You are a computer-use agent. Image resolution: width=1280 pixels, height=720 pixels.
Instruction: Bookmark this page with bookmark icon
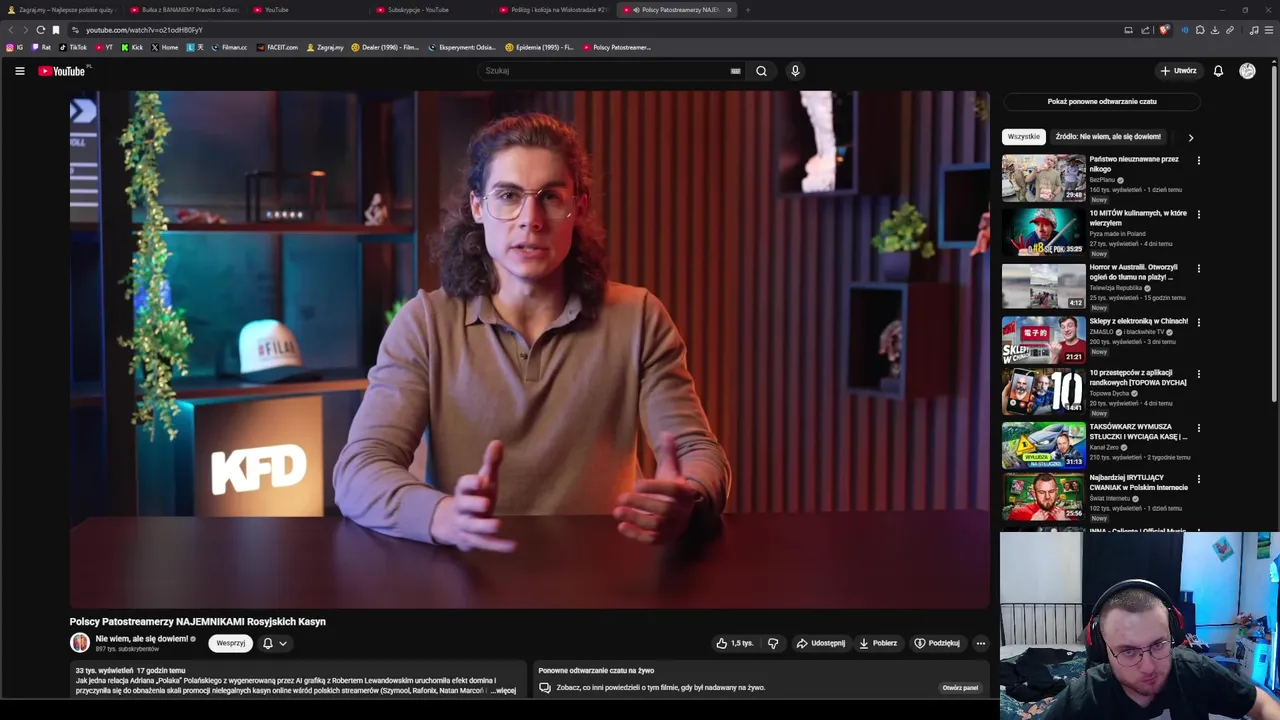pos(56,30)
